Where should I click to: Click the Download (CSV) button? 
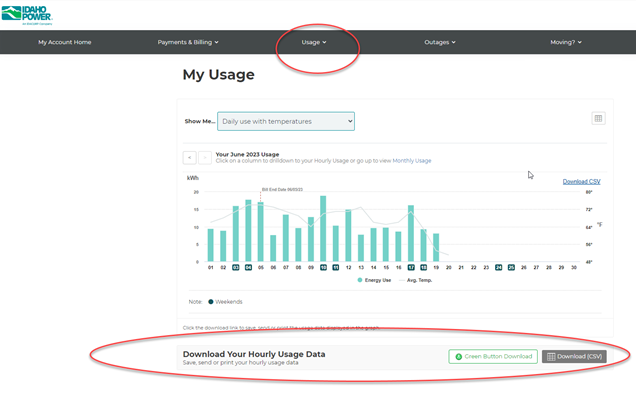574,356
